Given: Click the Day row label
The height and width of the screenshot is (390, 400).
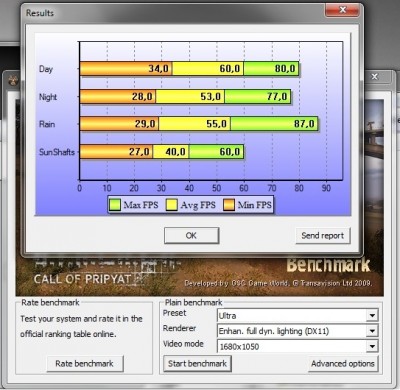Looking at the screenshot, I should [46, 69].
